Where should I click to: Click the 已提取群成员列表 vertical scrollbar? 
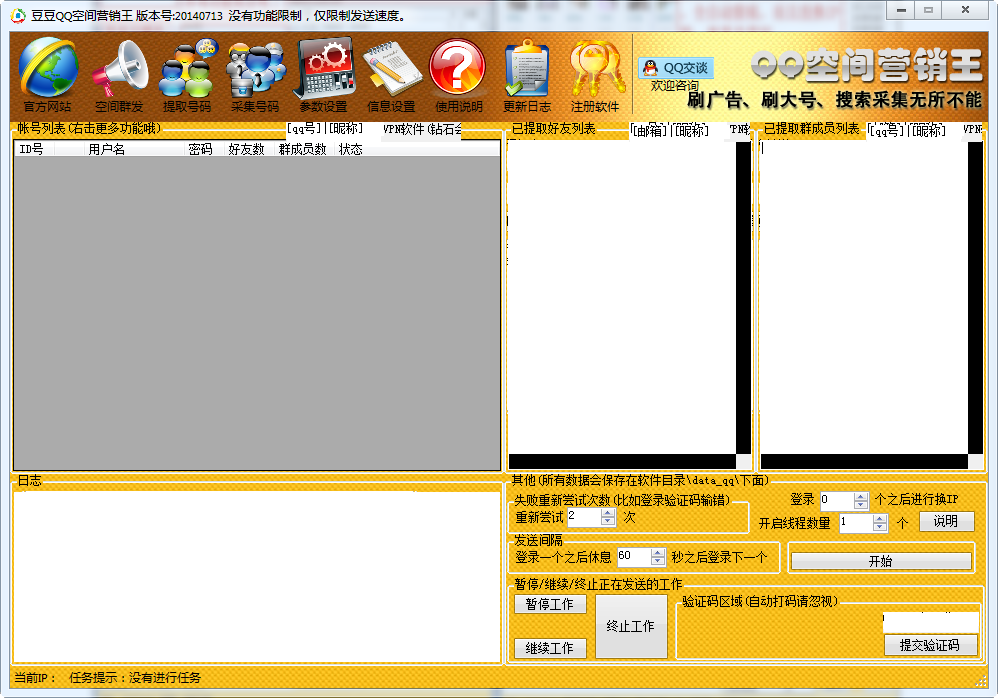coord(975,297)
